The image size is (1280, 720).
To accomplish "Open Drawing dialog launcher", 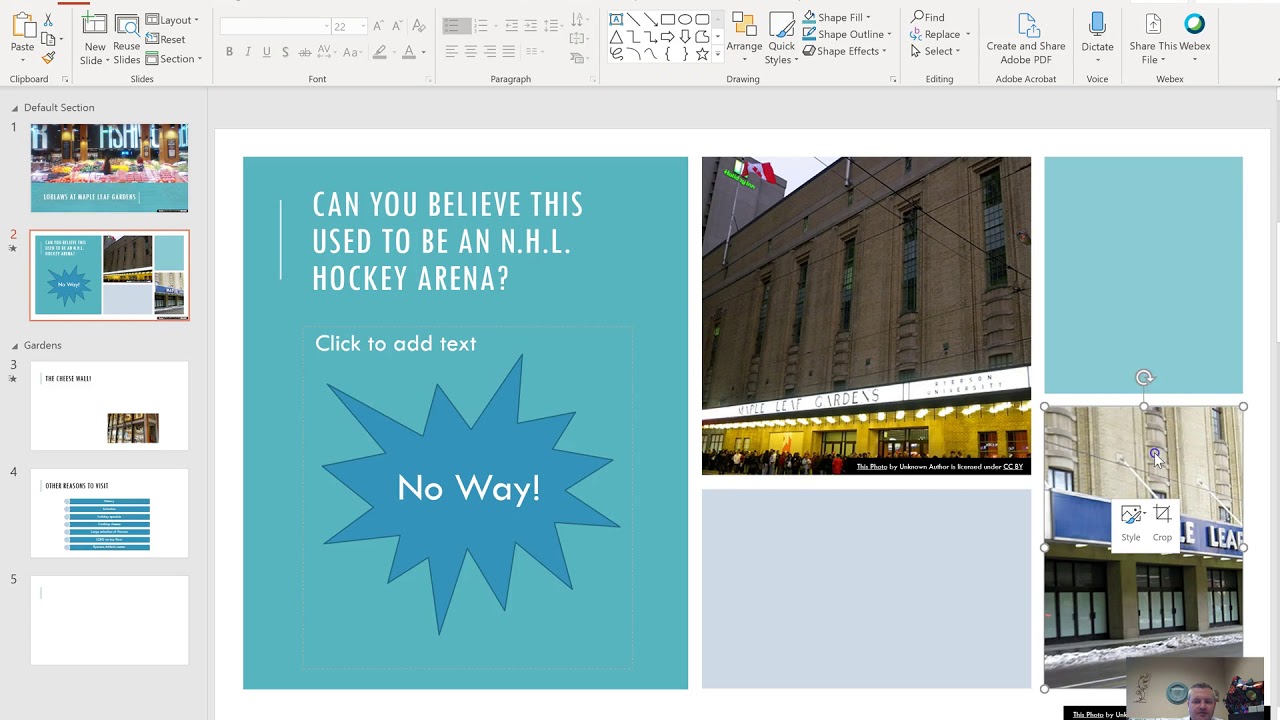I will [x=893, y=79].
